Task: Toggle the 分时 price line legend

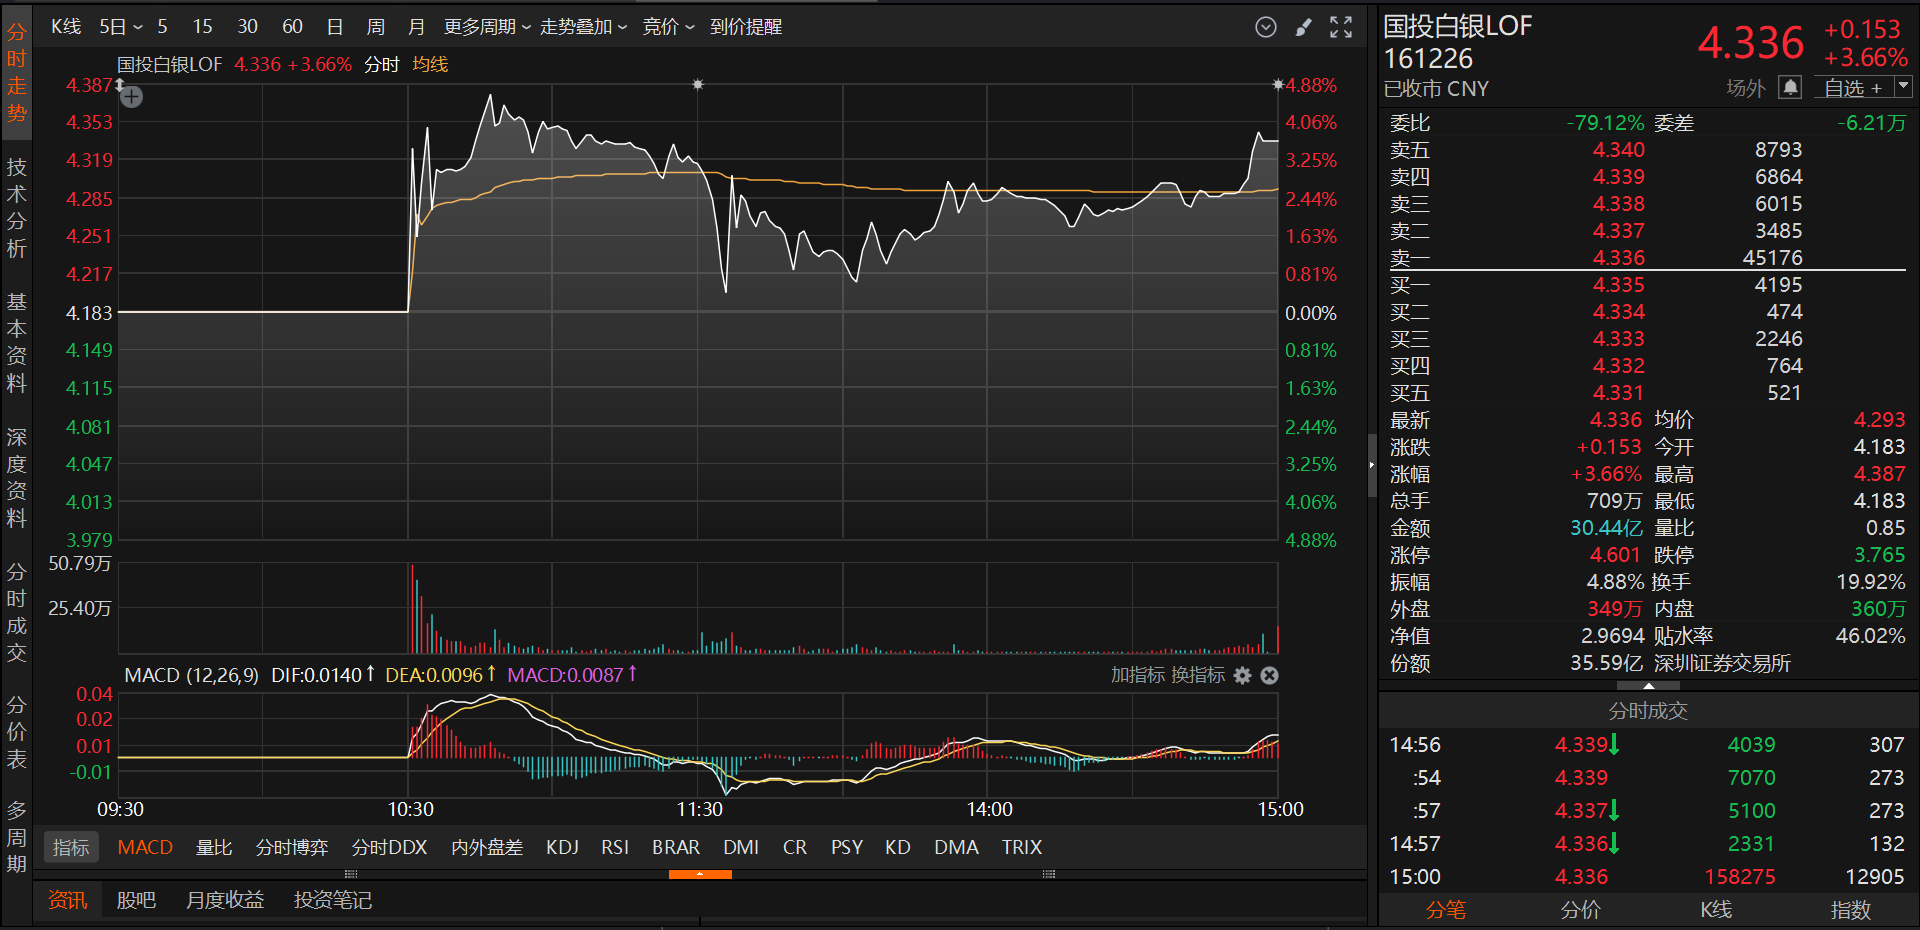Action: 381,65
